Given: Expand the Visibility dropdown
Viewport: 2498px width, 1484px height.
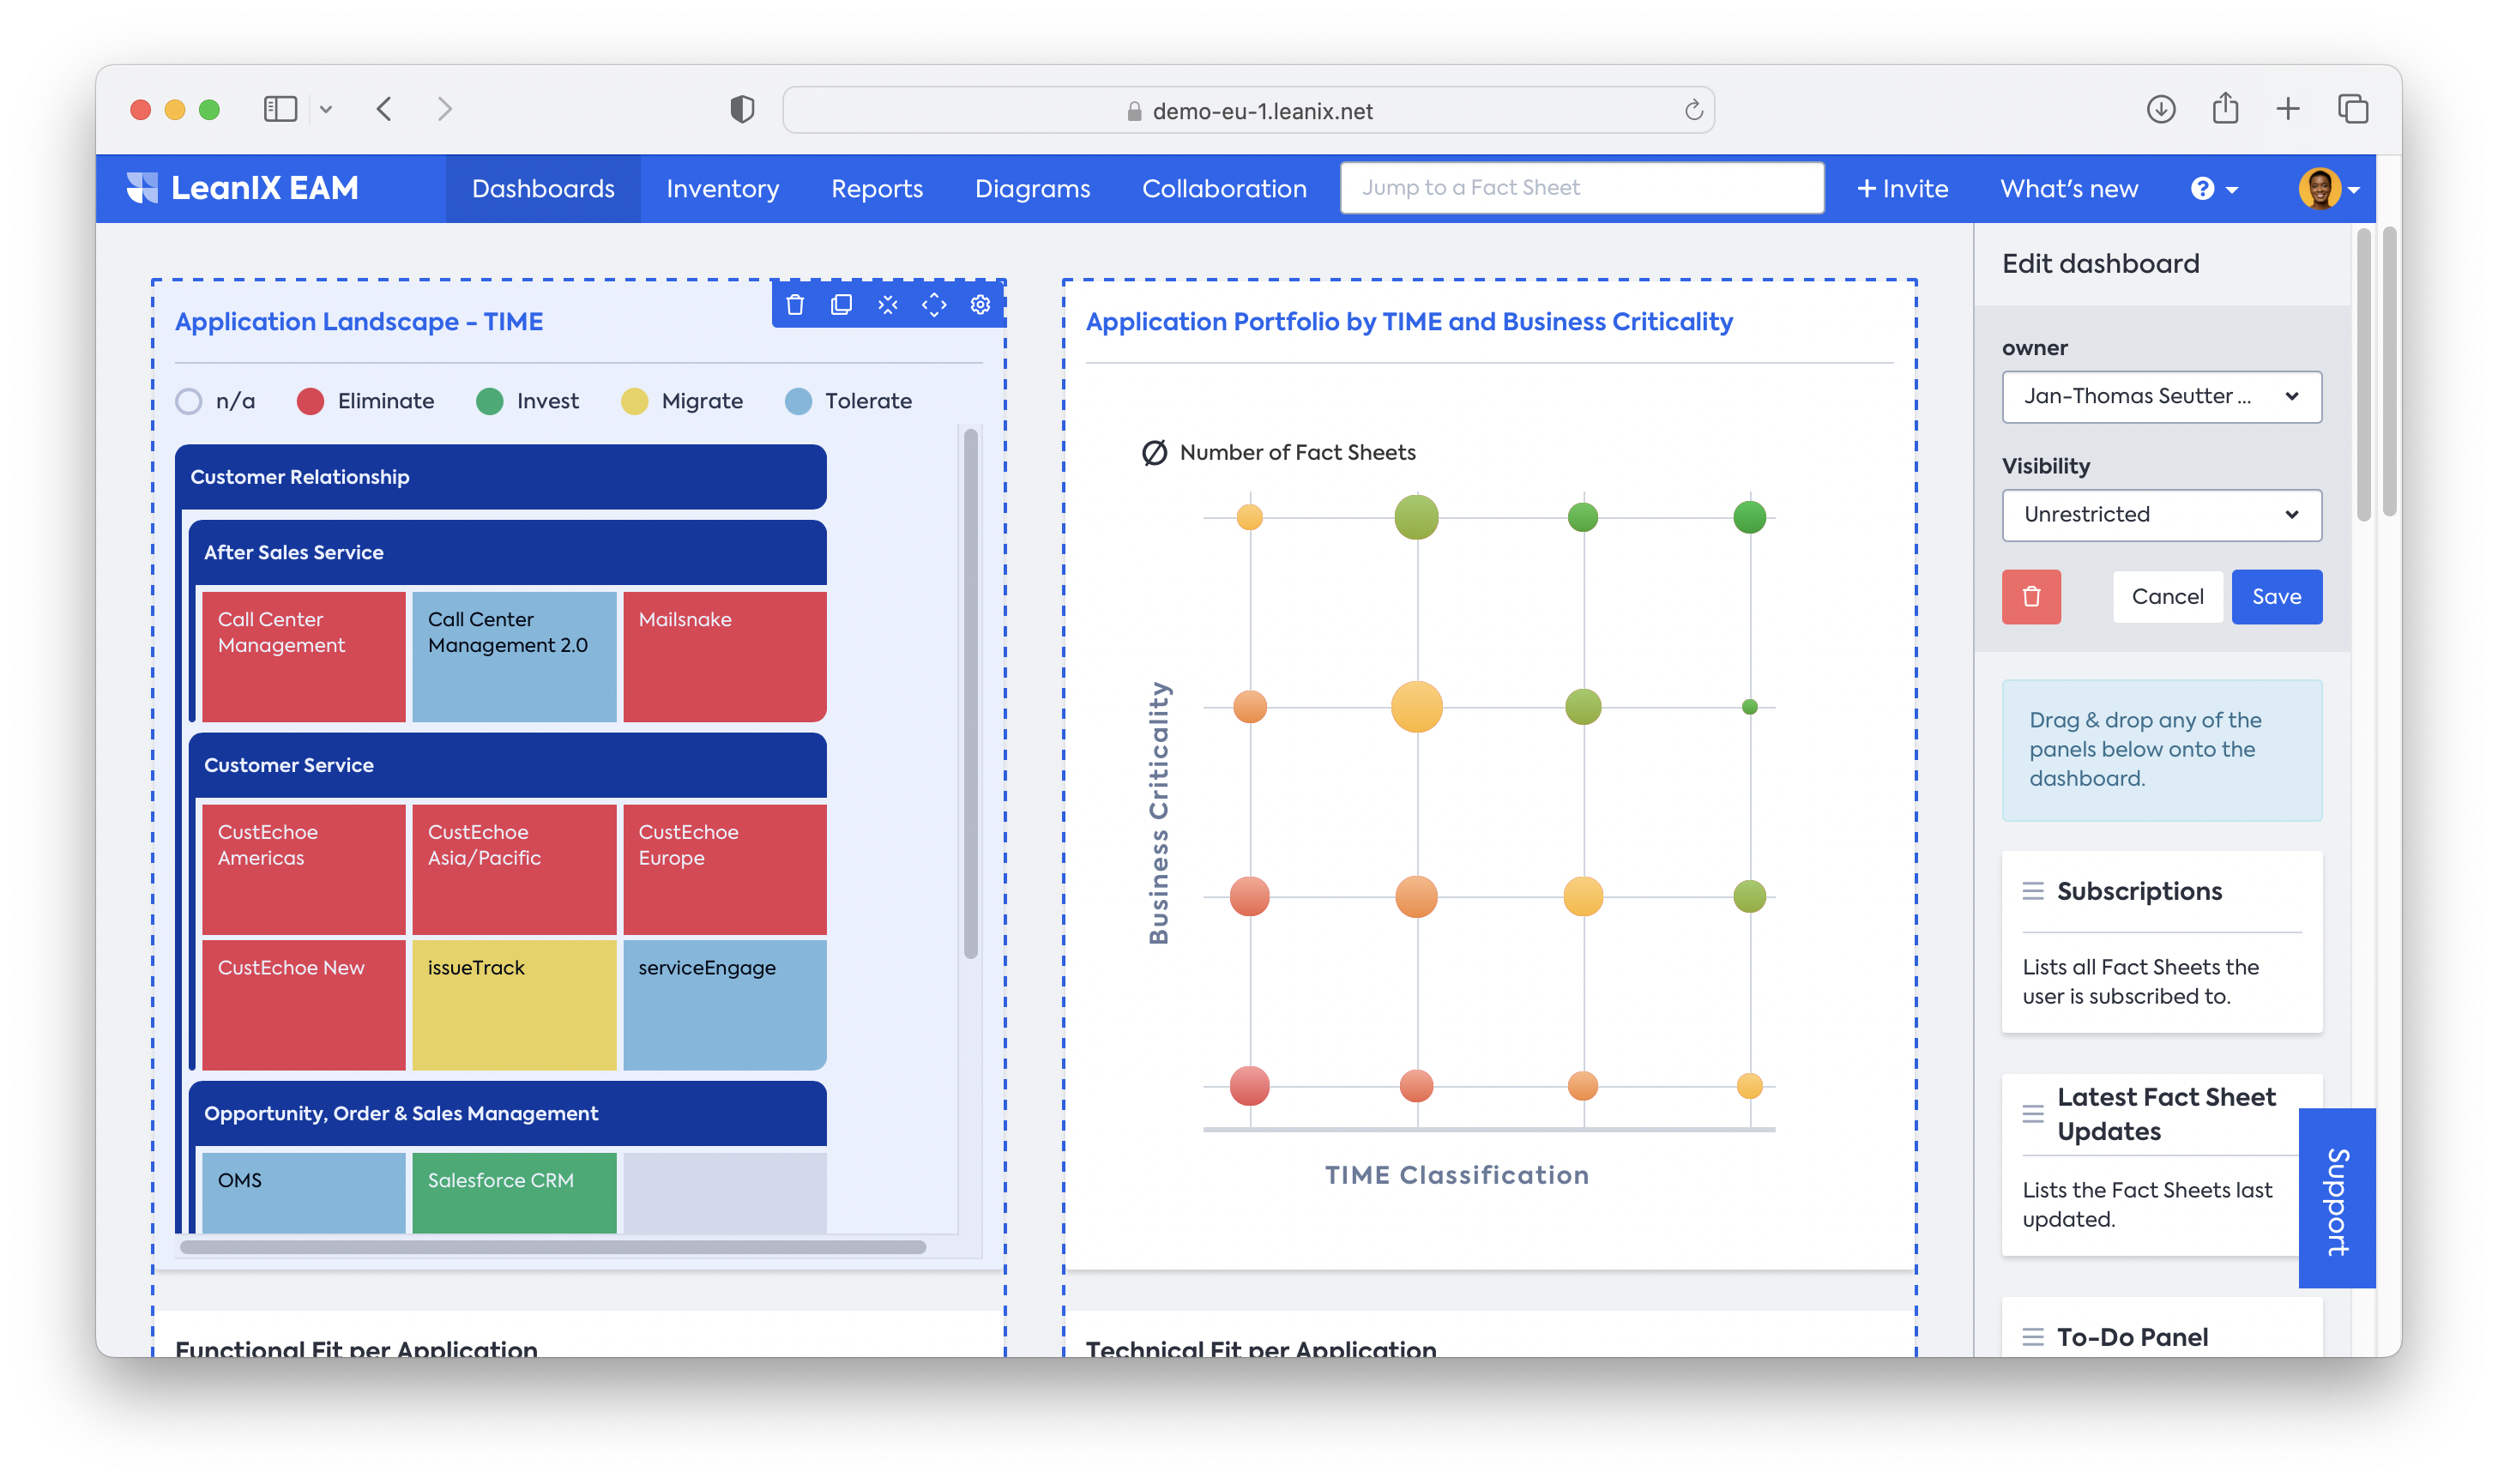Looking at the screenshot, I should click(2160, 515).
